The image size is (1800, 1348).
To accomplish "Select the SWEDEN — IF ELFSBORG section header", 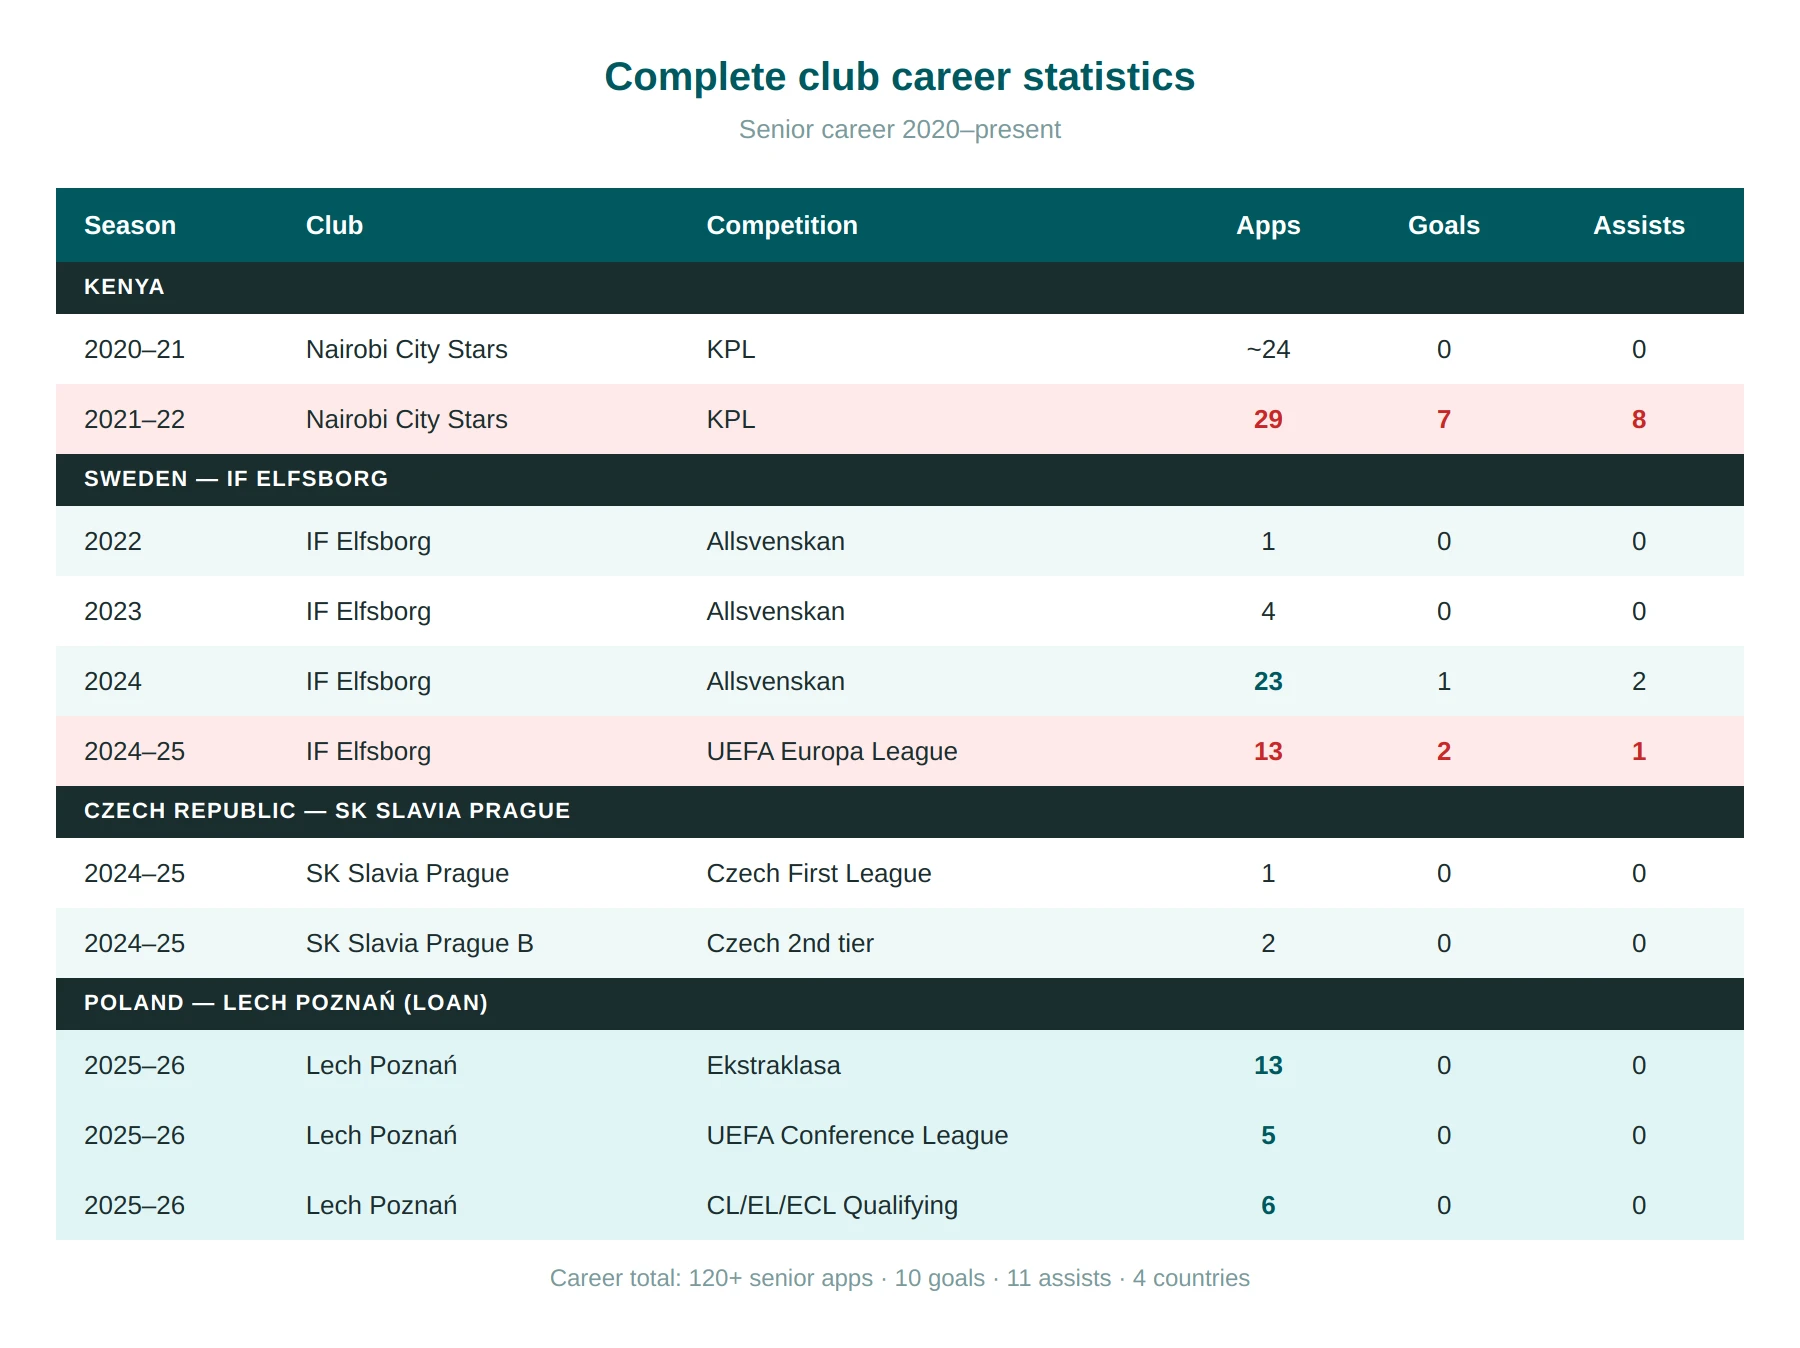I will click(900, 479).
